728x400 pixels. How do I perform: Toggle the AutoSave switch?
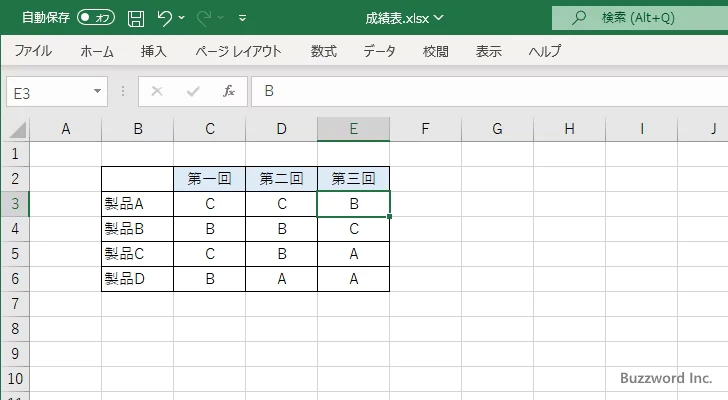pyautogui.click(x=96, y=18)
